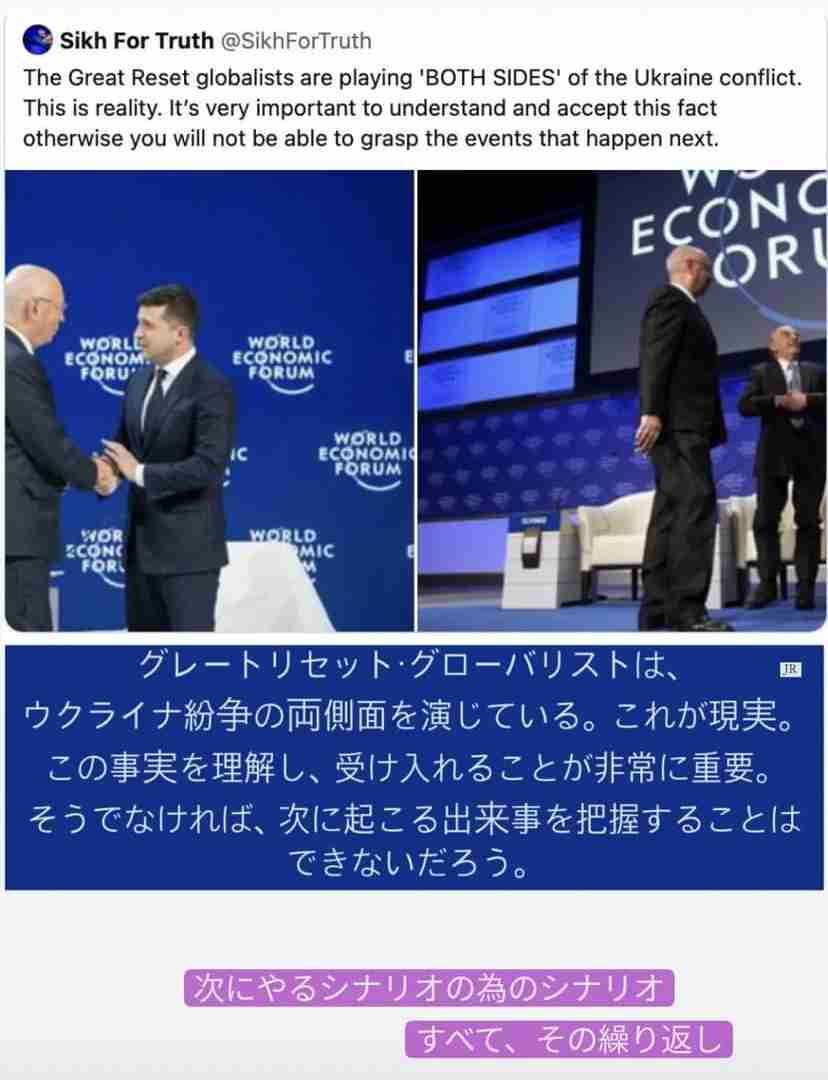This screenshot has height=1080, width=828.
Task: Tap the purple caption 次にやるシナリオの為のシナリオ
Action: [428, 988]
